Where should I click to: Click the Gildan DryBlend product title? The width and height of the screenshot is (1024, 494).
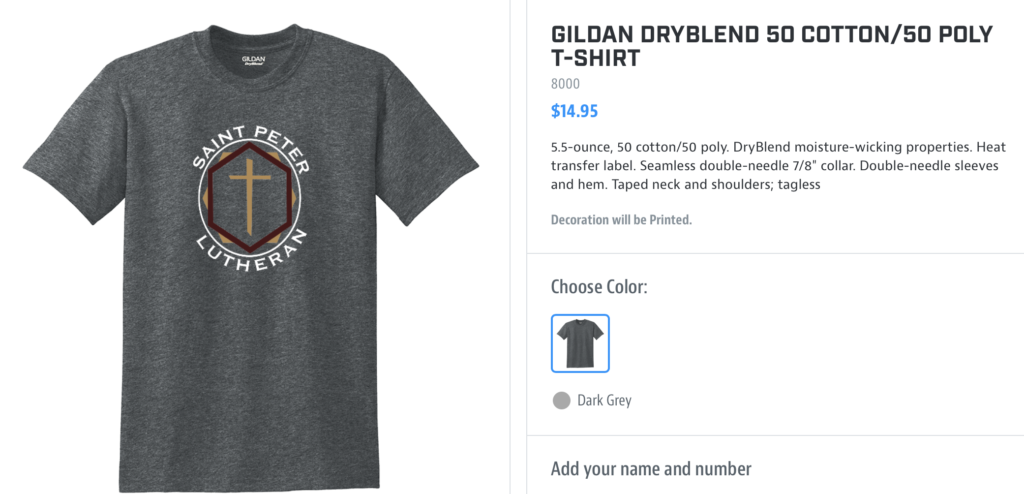click(772, 46)
